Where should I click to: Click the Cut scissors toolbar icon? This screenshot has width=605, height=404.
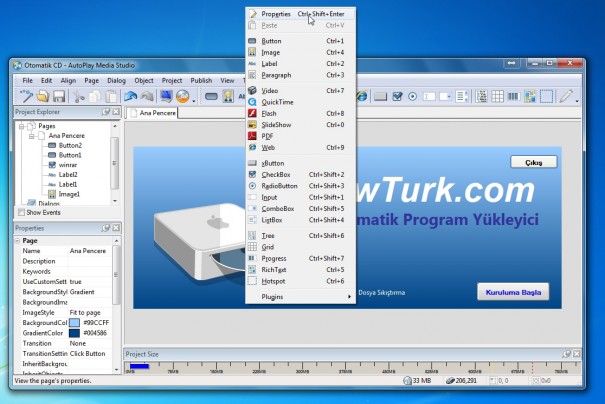[79, 96]
